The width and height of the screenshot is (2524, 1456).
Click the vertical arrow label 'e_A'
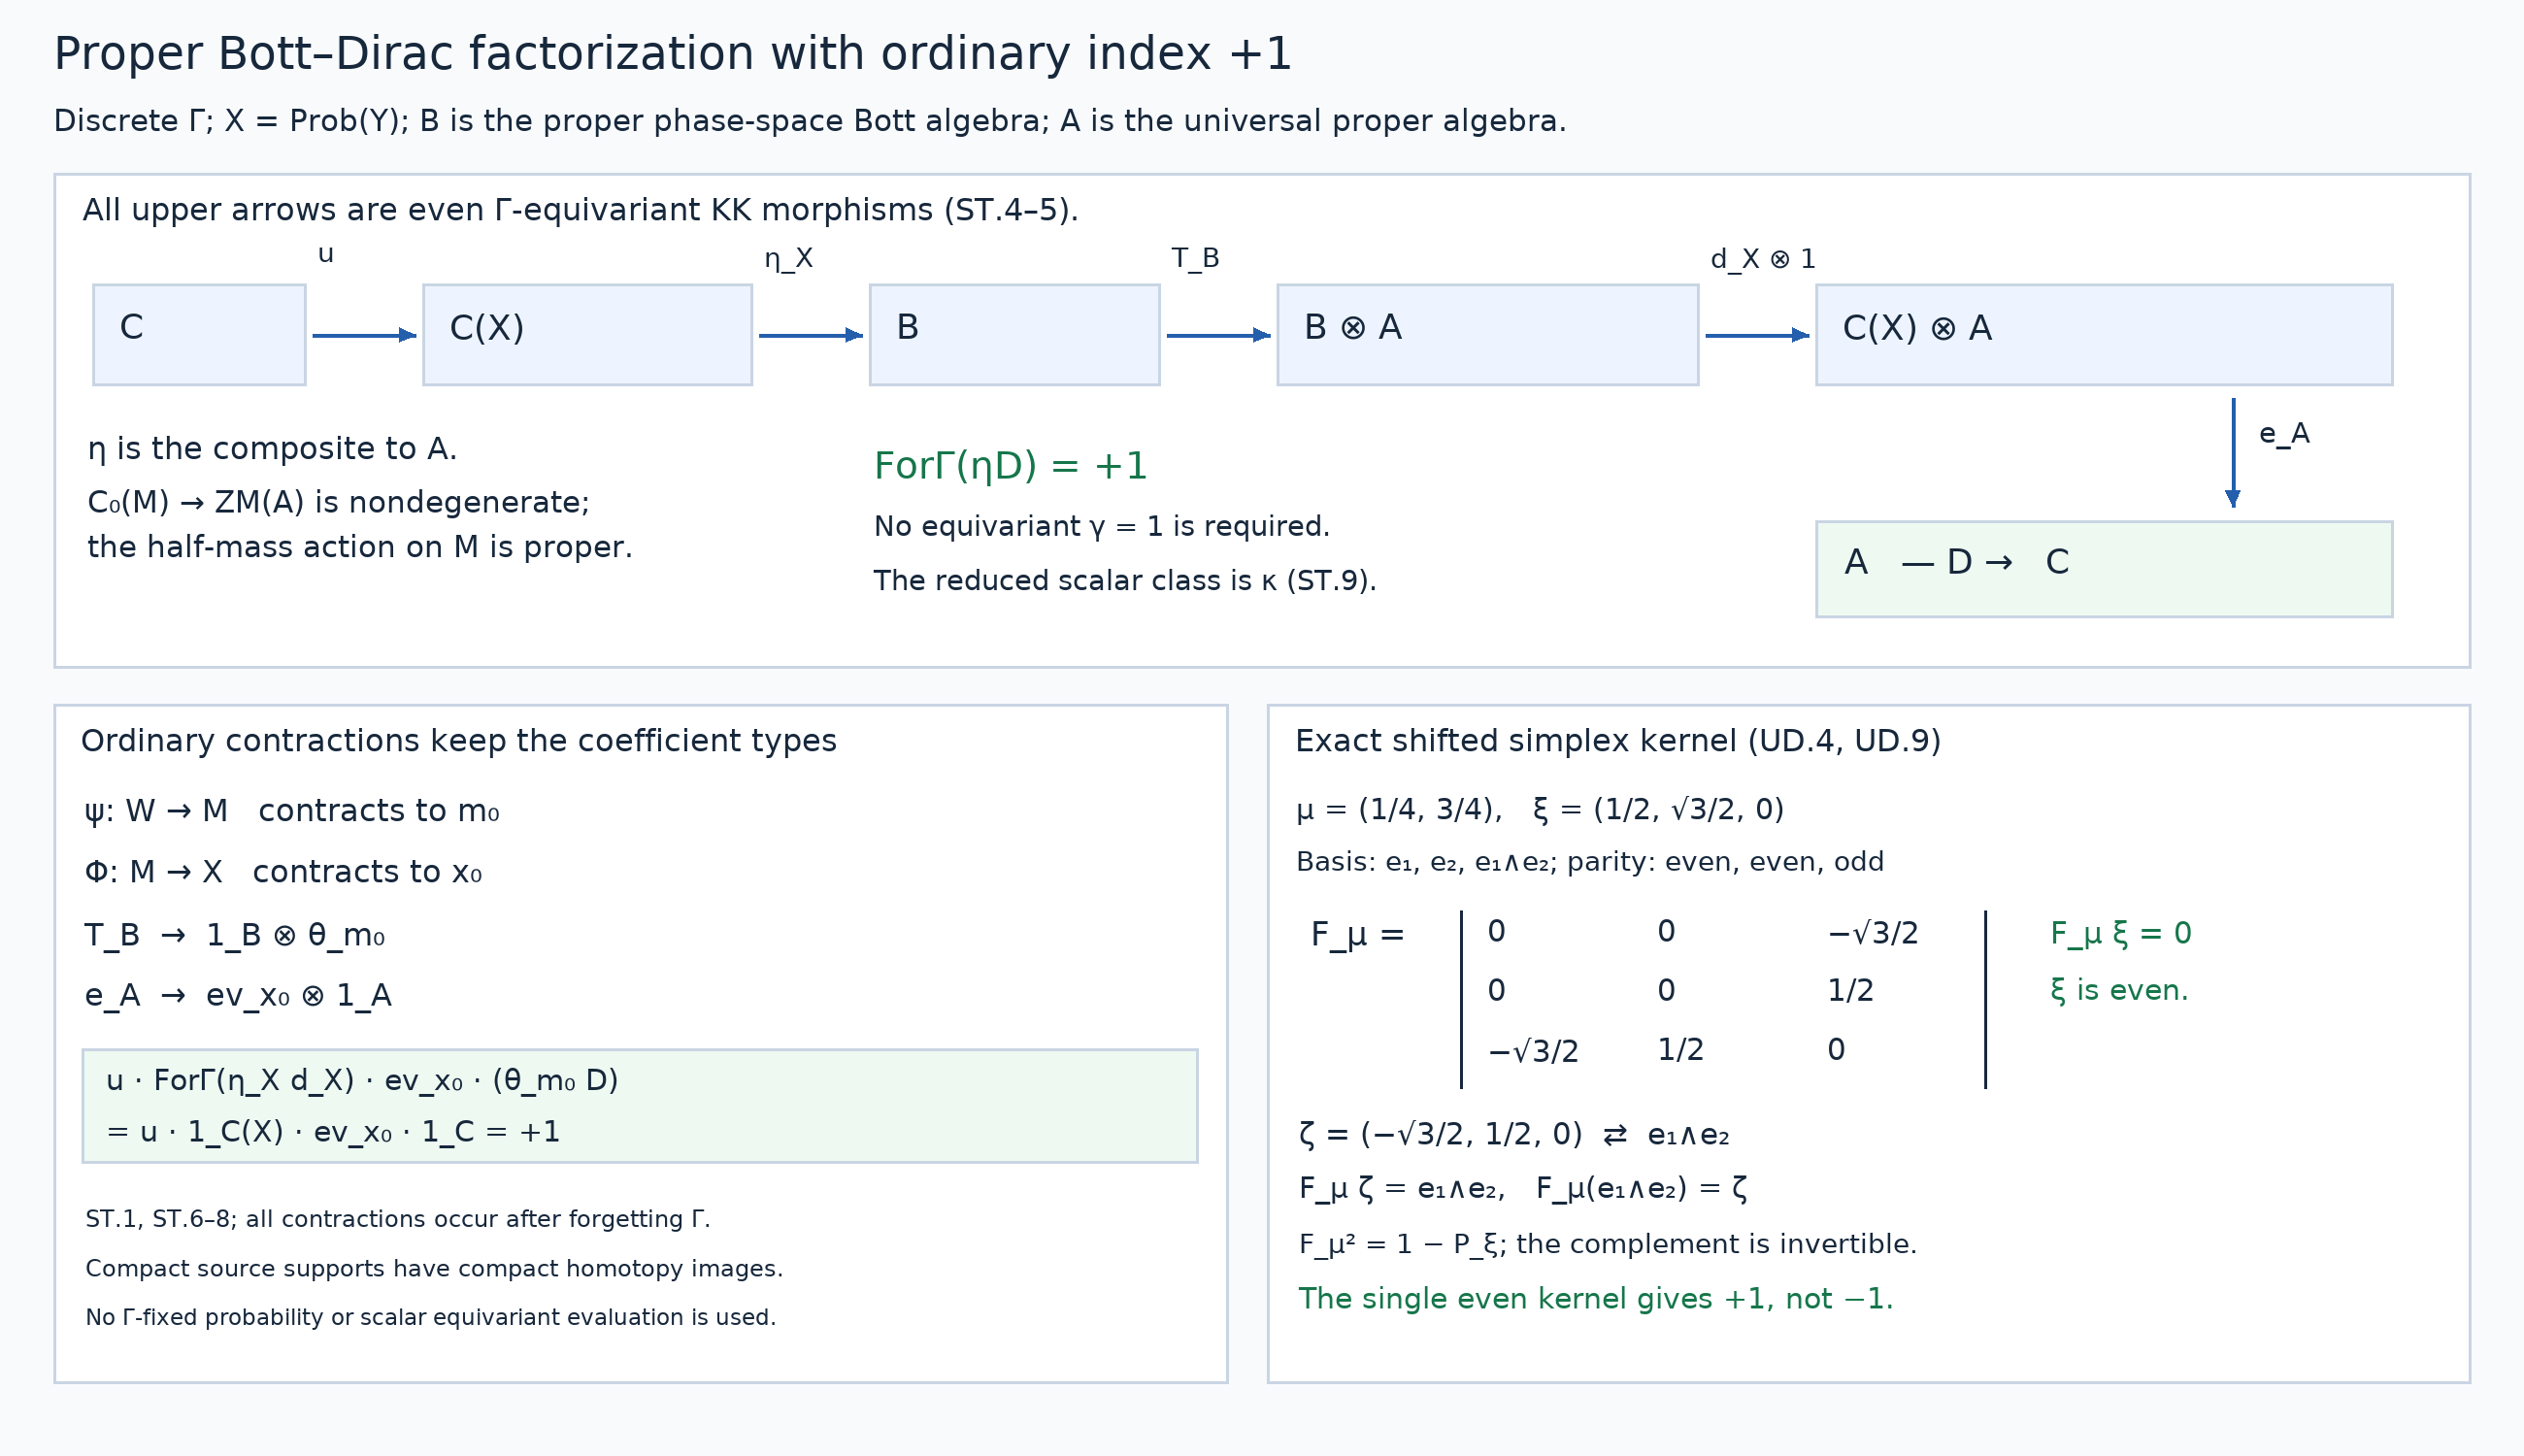coord(2284,434)
